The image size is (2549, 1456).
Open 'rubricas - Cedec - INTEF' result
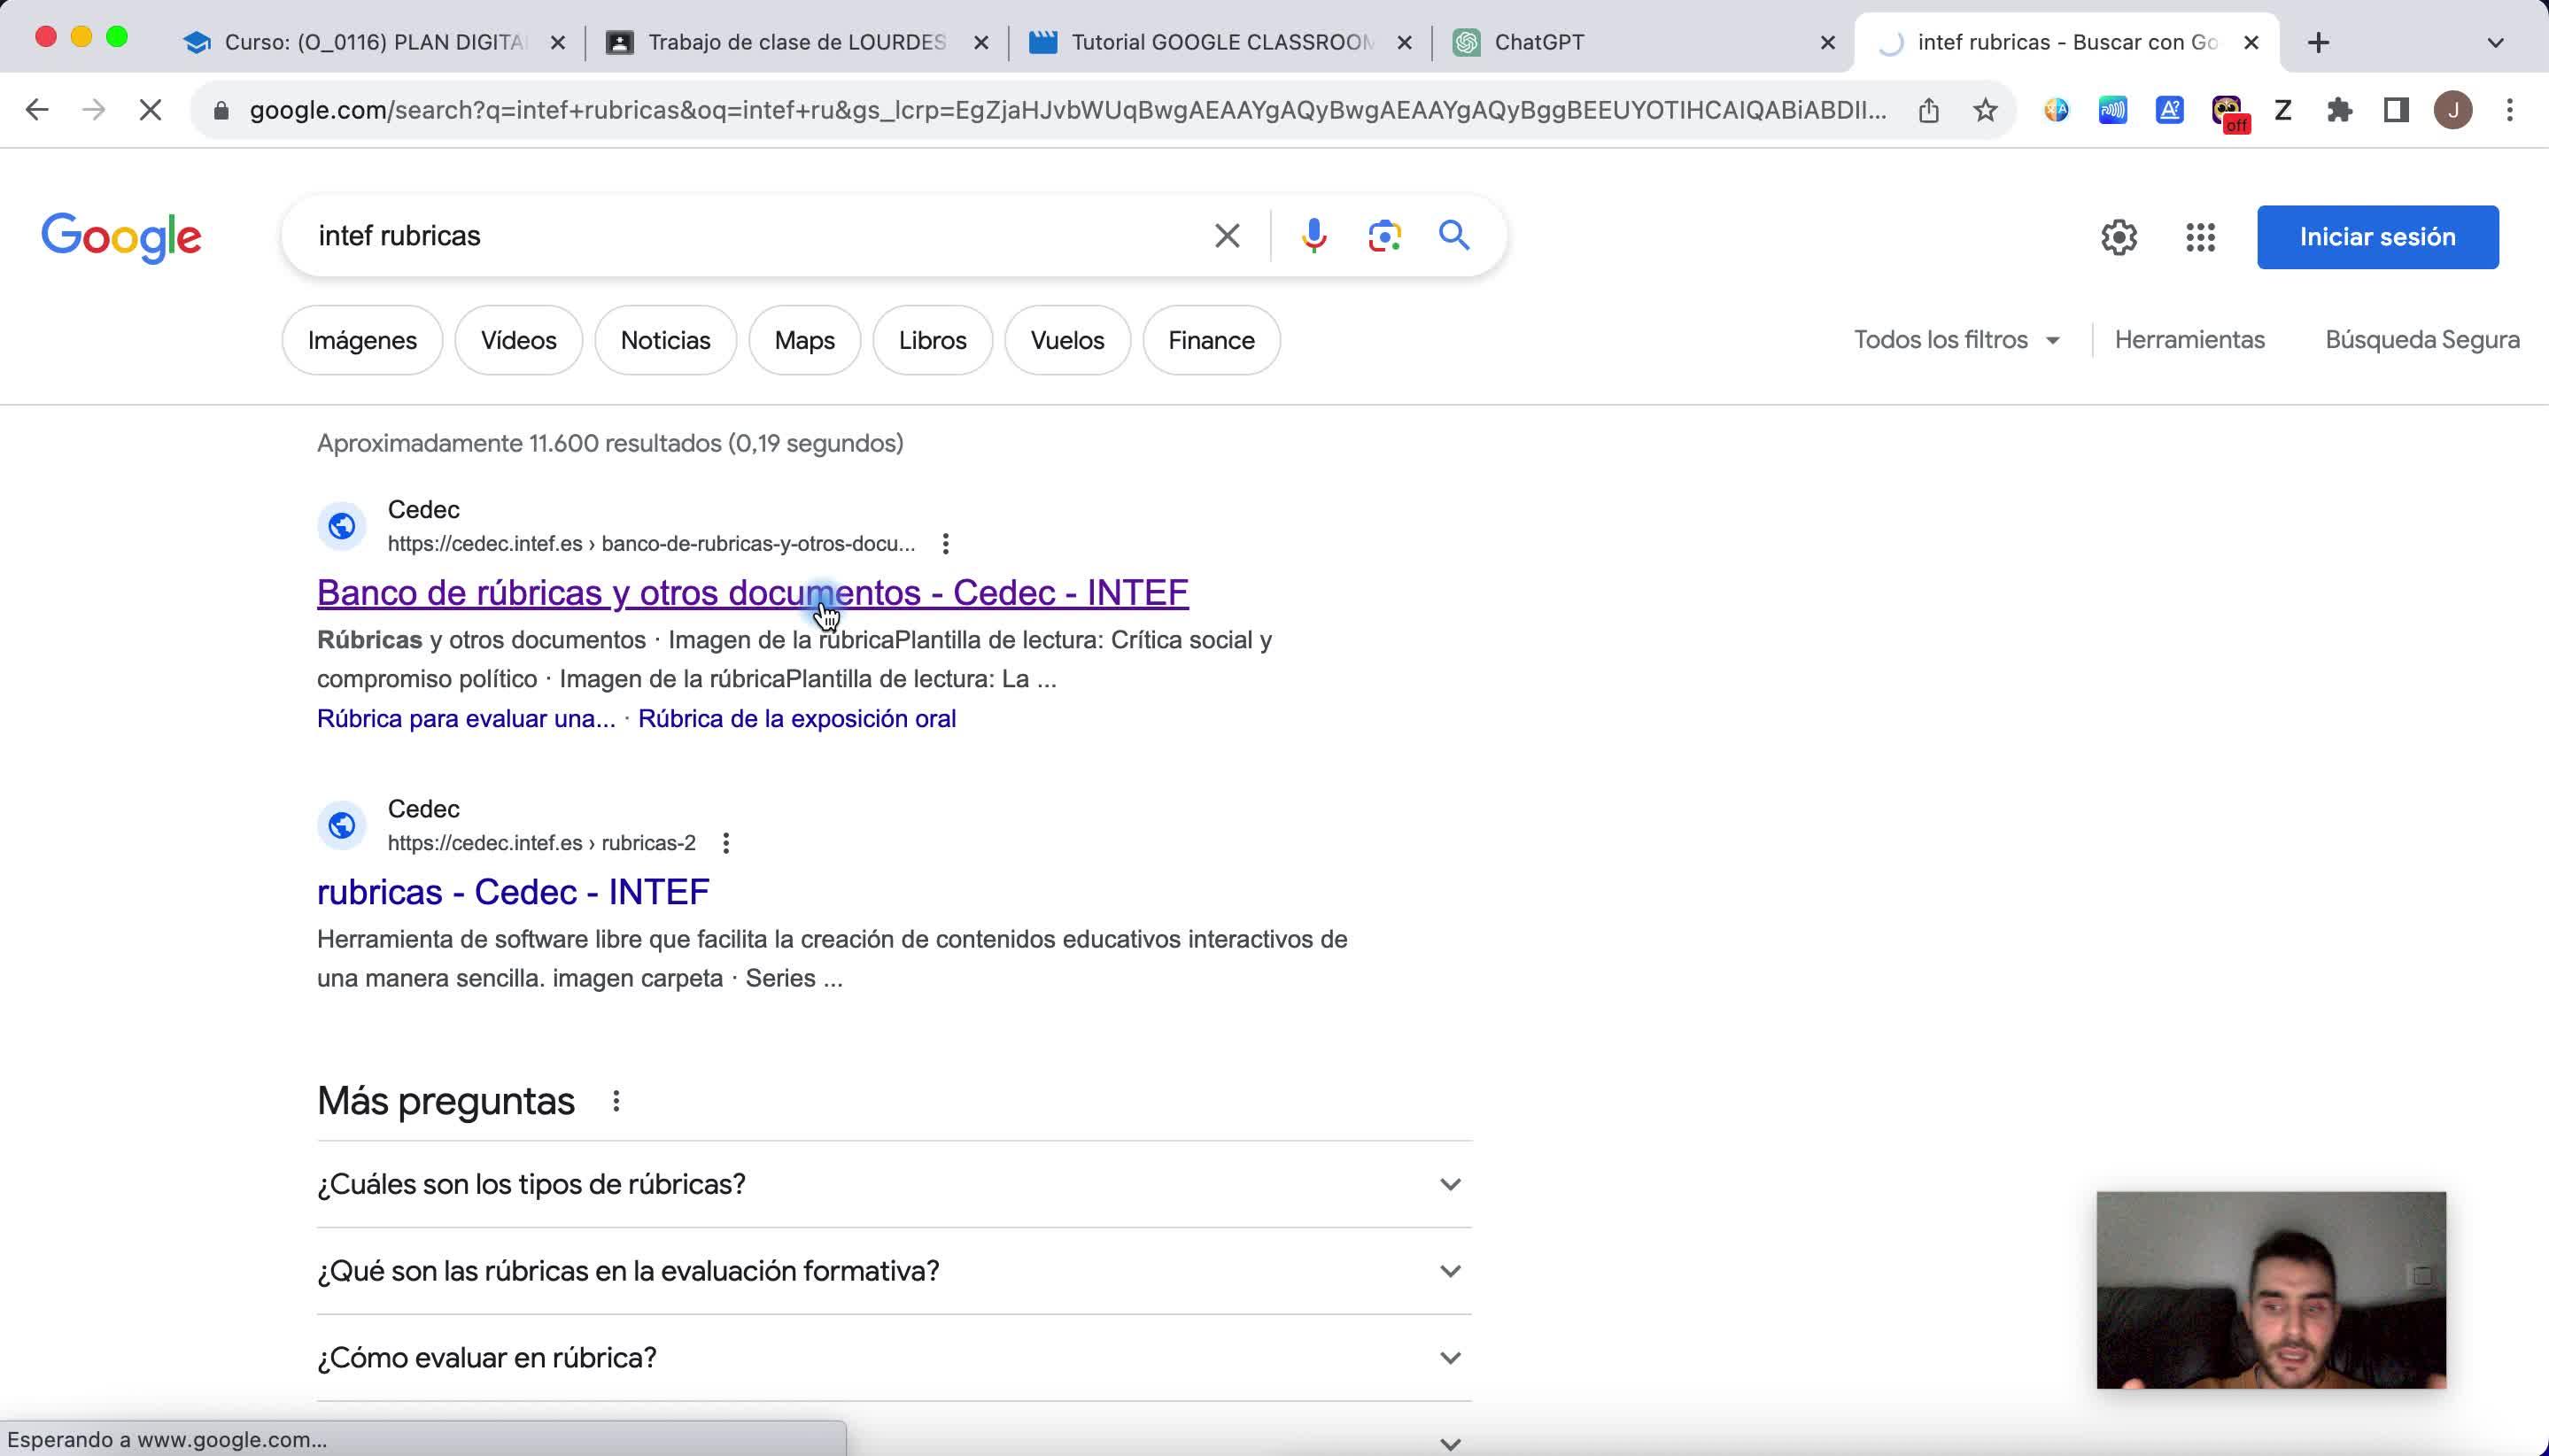[513, 892]
